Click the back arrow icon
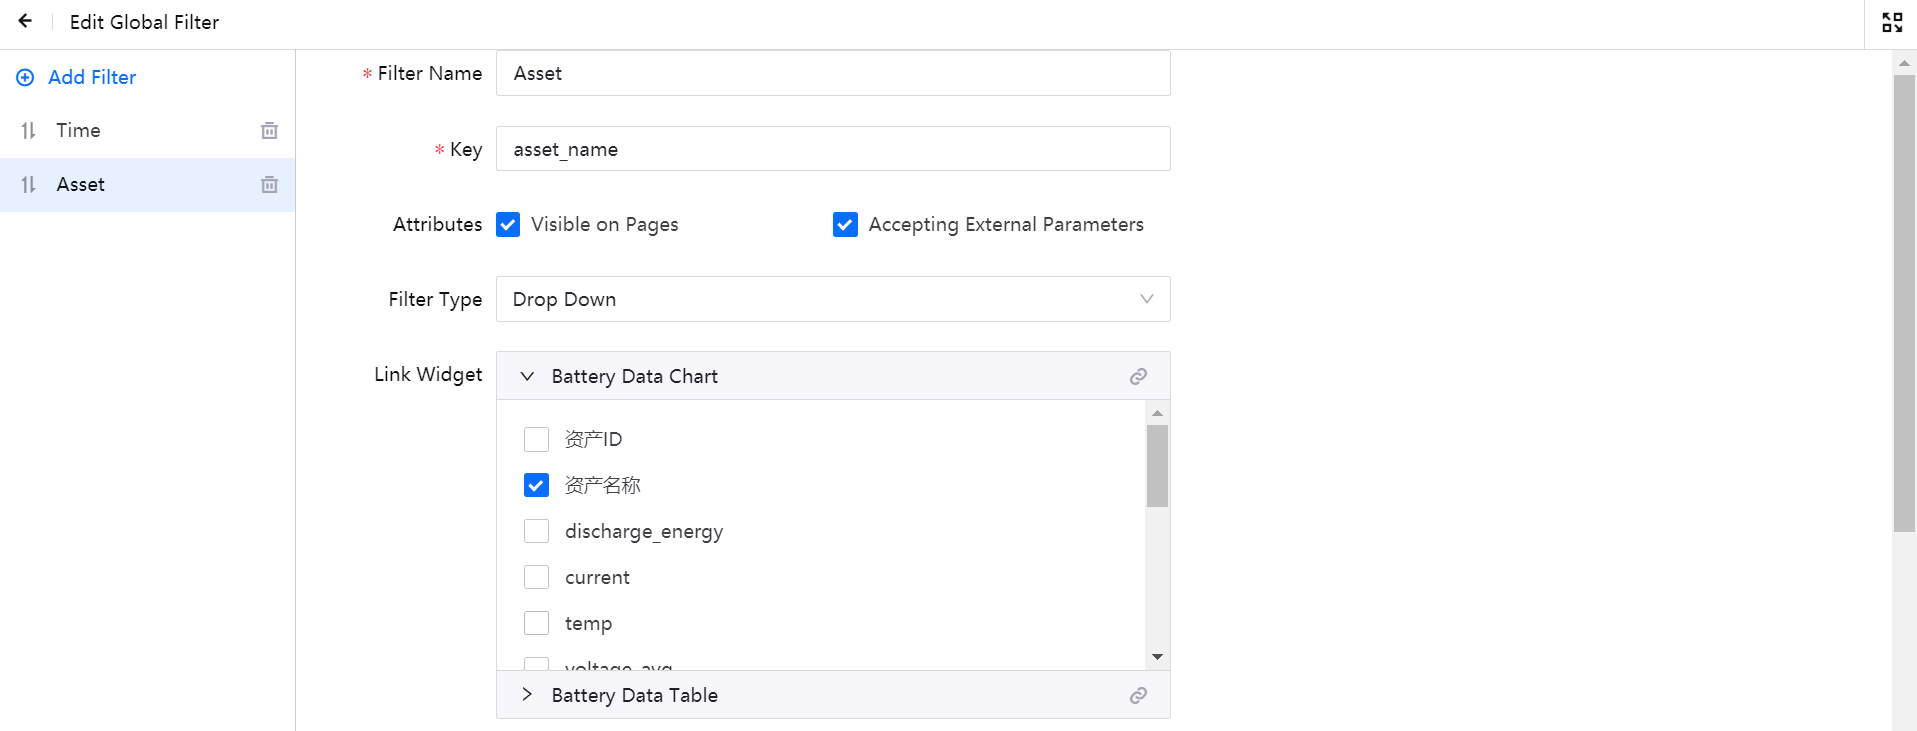1917x731 pixels. (x=25, y=21)
